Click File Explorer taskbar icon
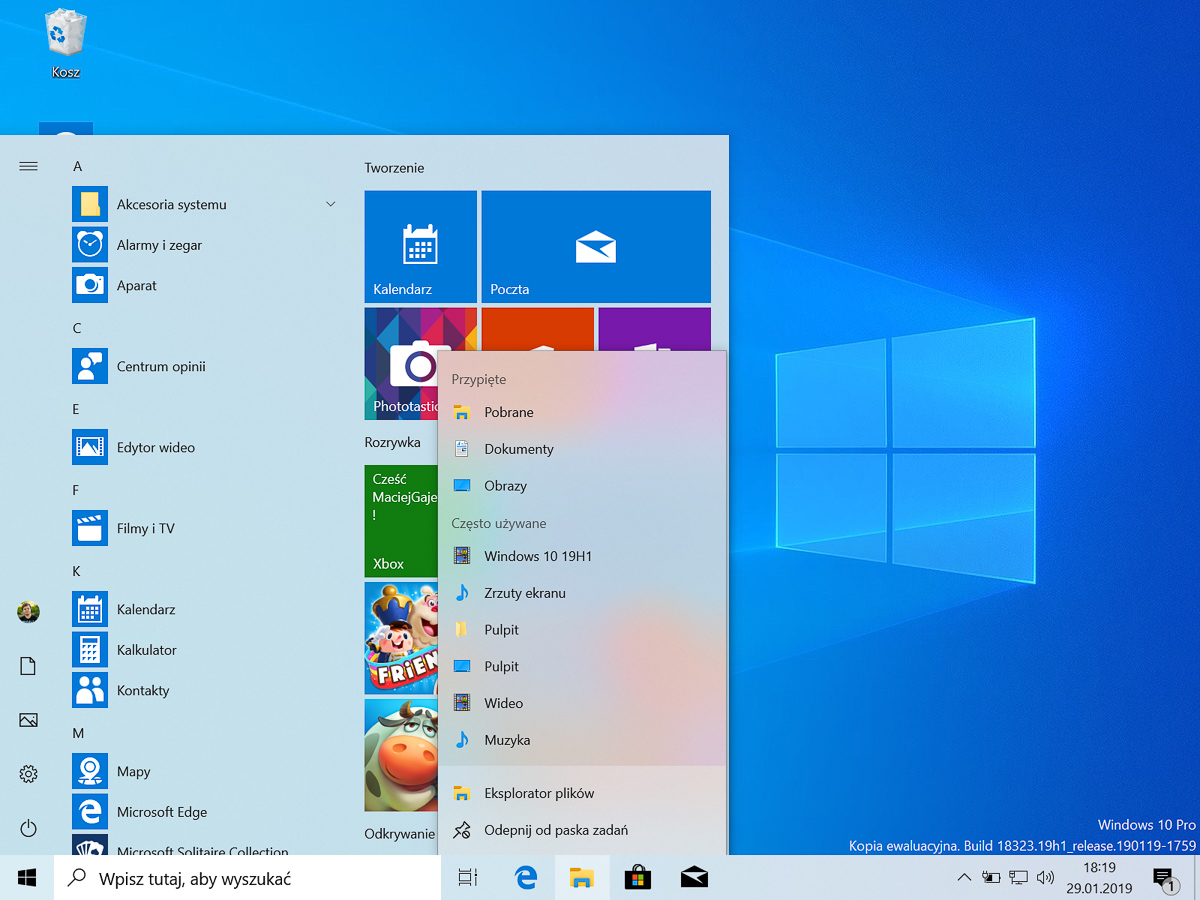Viewport: 1200px width, 900px height. click(x=582, y=878)
